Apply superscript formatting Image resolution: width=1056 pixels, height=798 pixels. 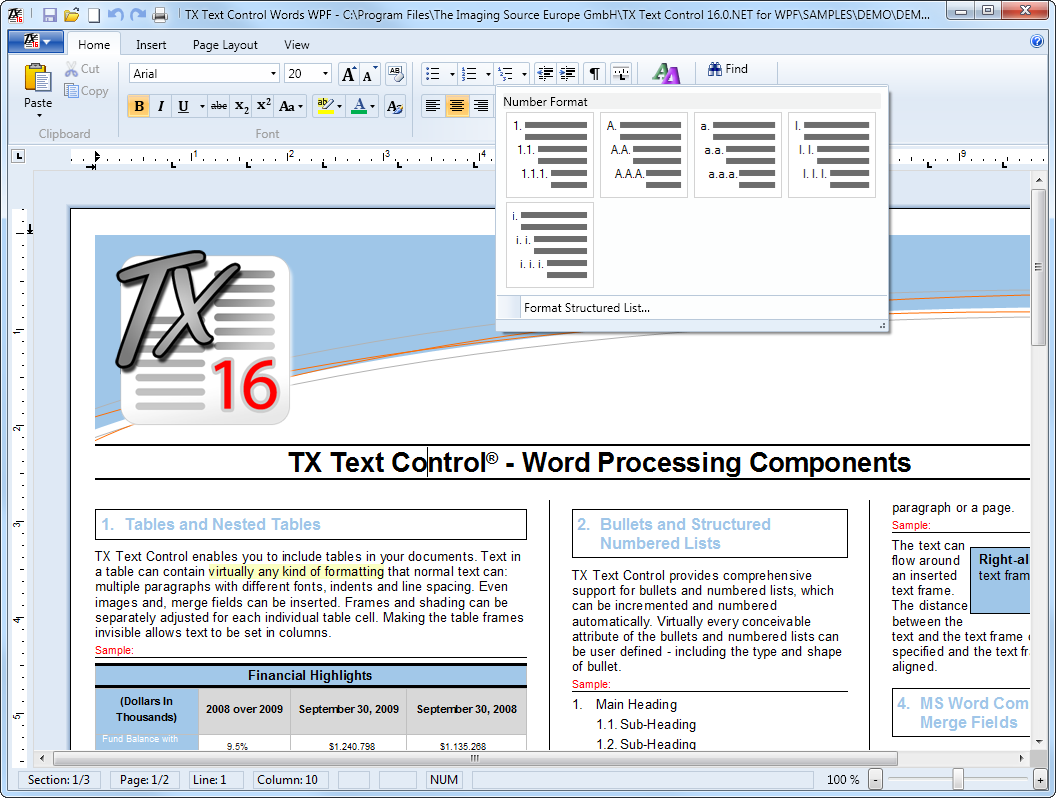(x=264, y=106)
